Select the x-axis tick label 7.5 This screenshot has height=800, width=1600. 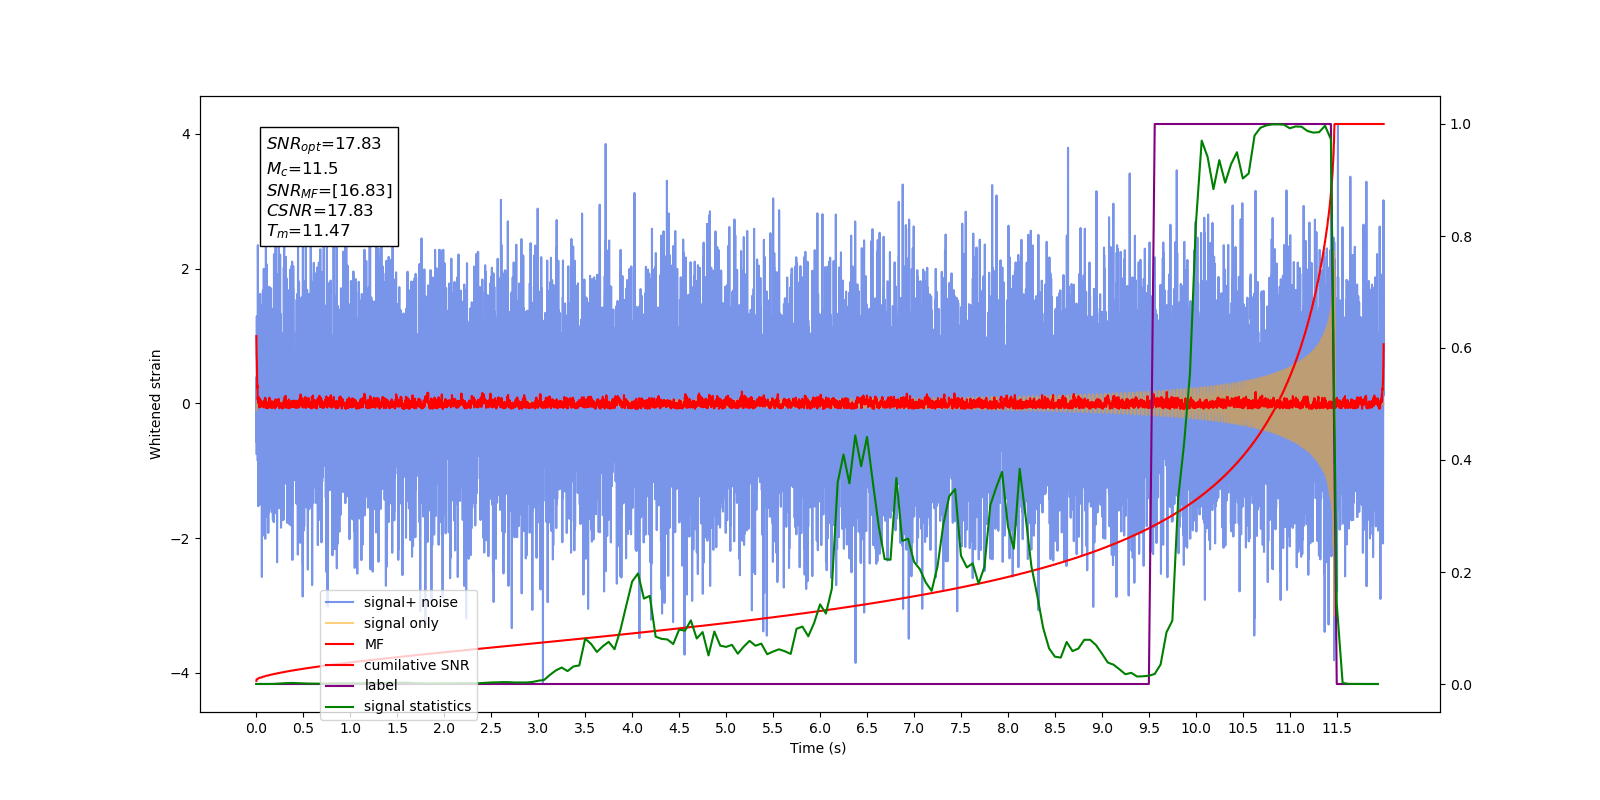961,728
